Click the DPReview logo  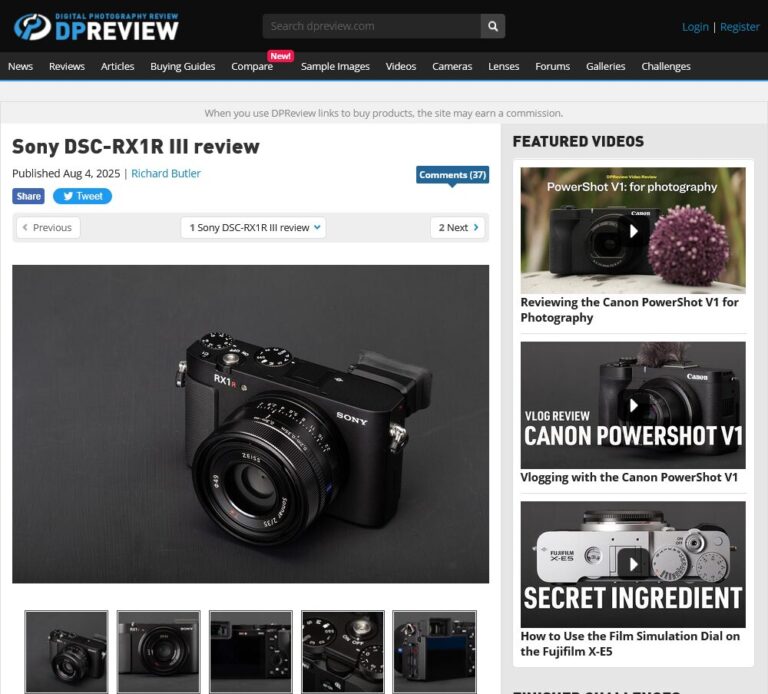(96, 26)
